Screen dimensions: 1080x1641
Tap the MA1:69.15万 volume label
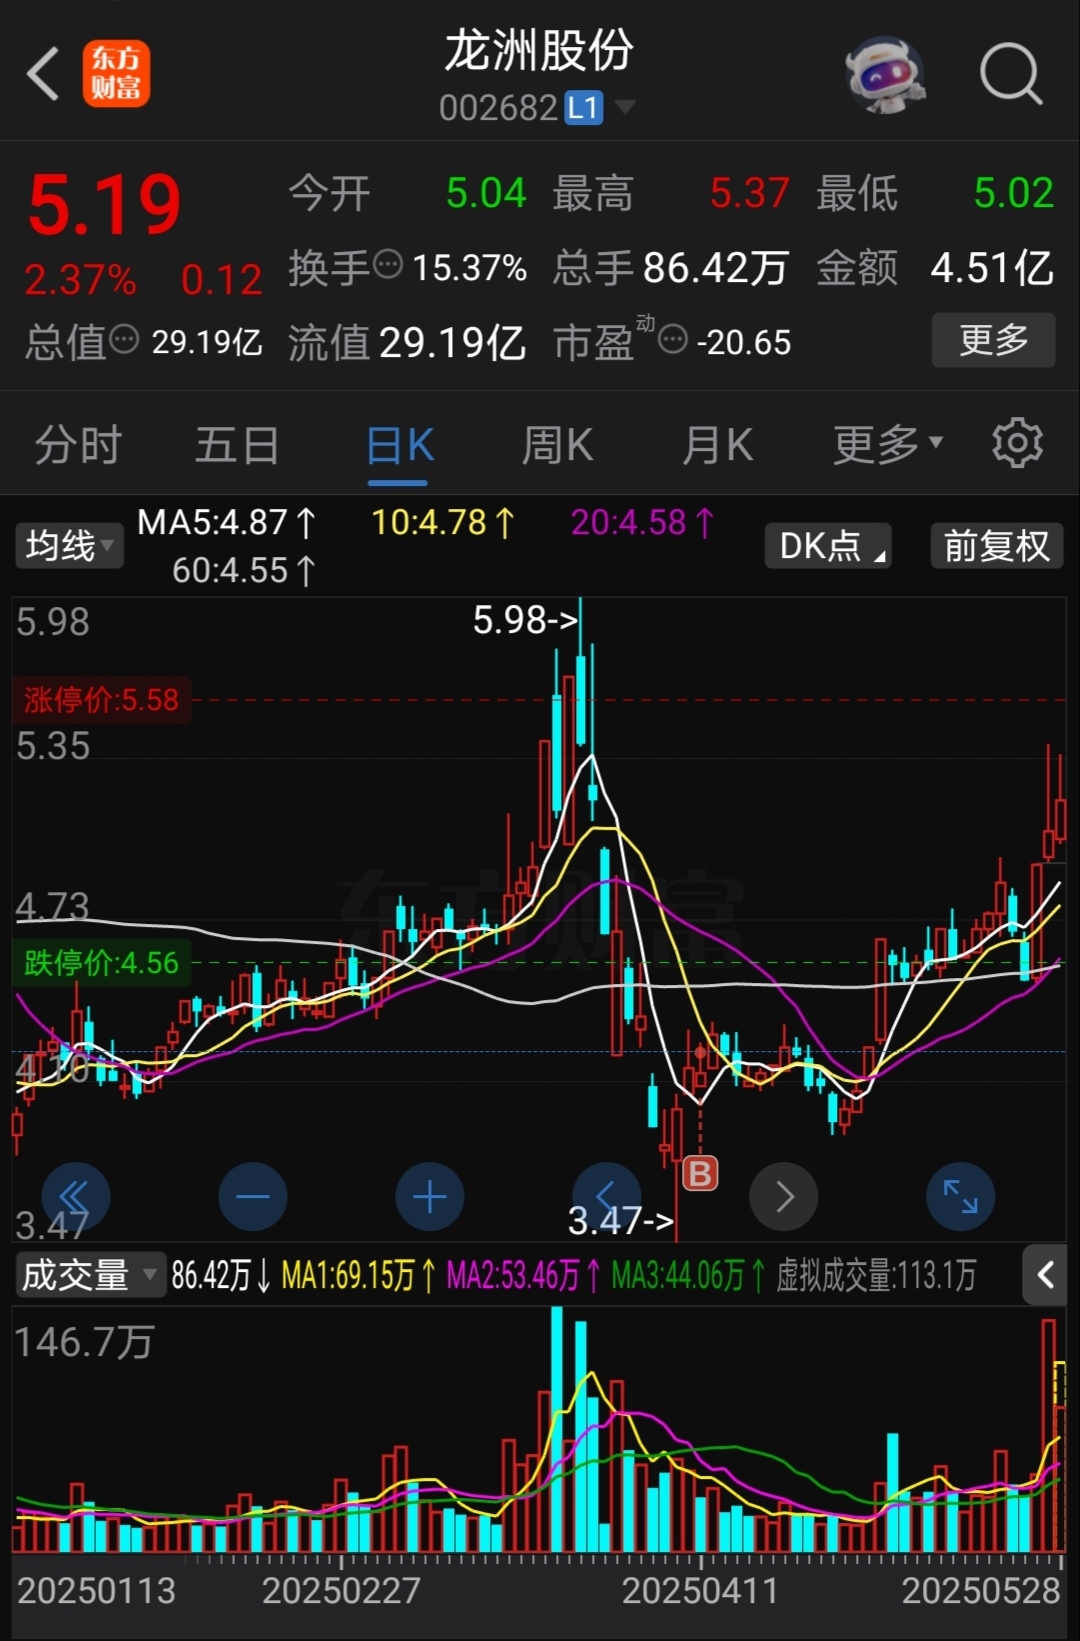pyautogui.click(x=358, y=1275)
